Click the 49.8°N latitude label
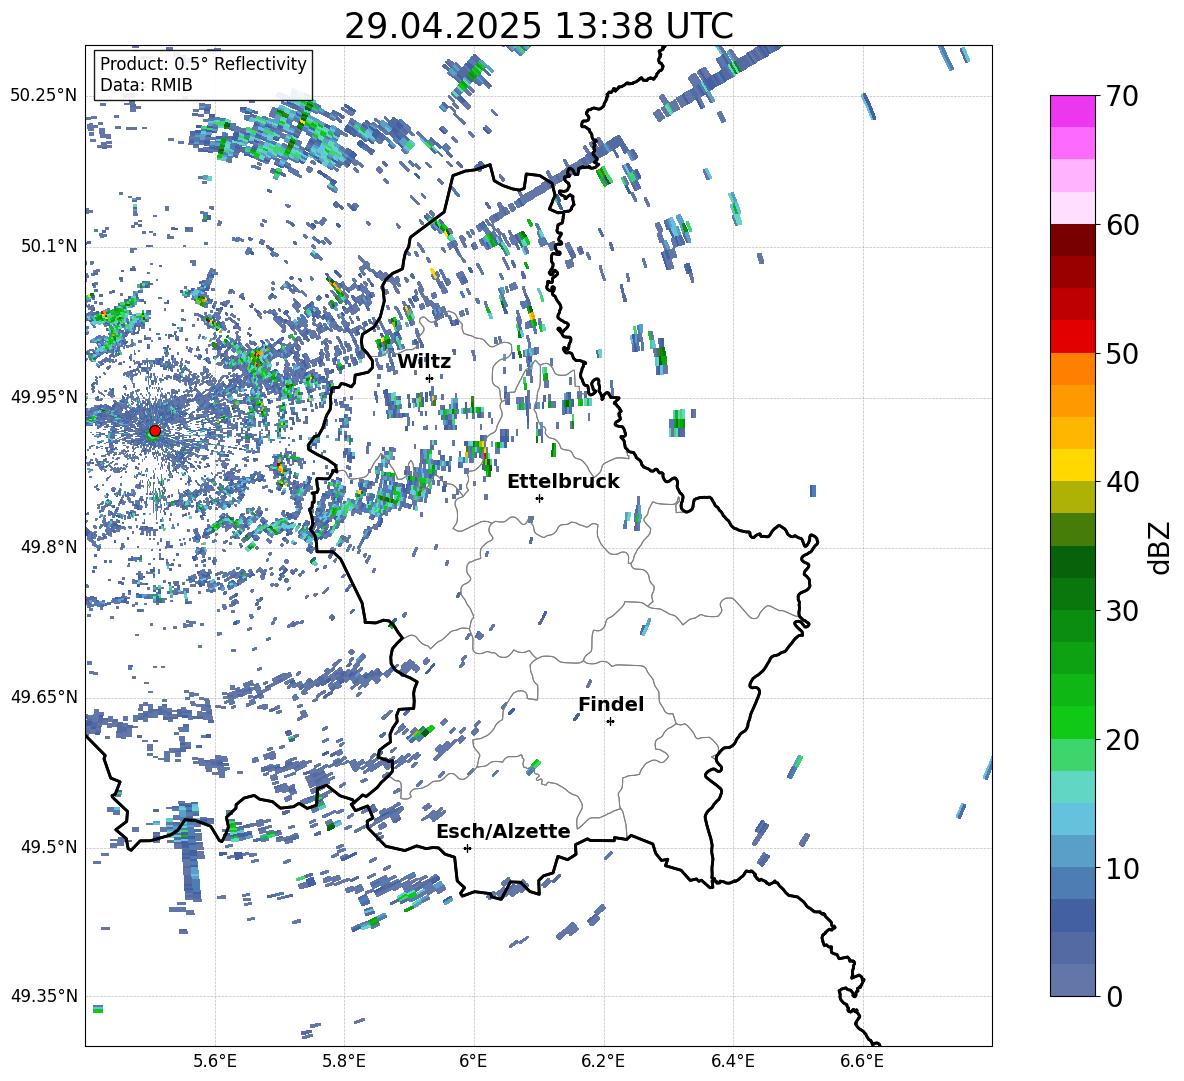The image size is (1184, 1081). click(x=48, y=547)
